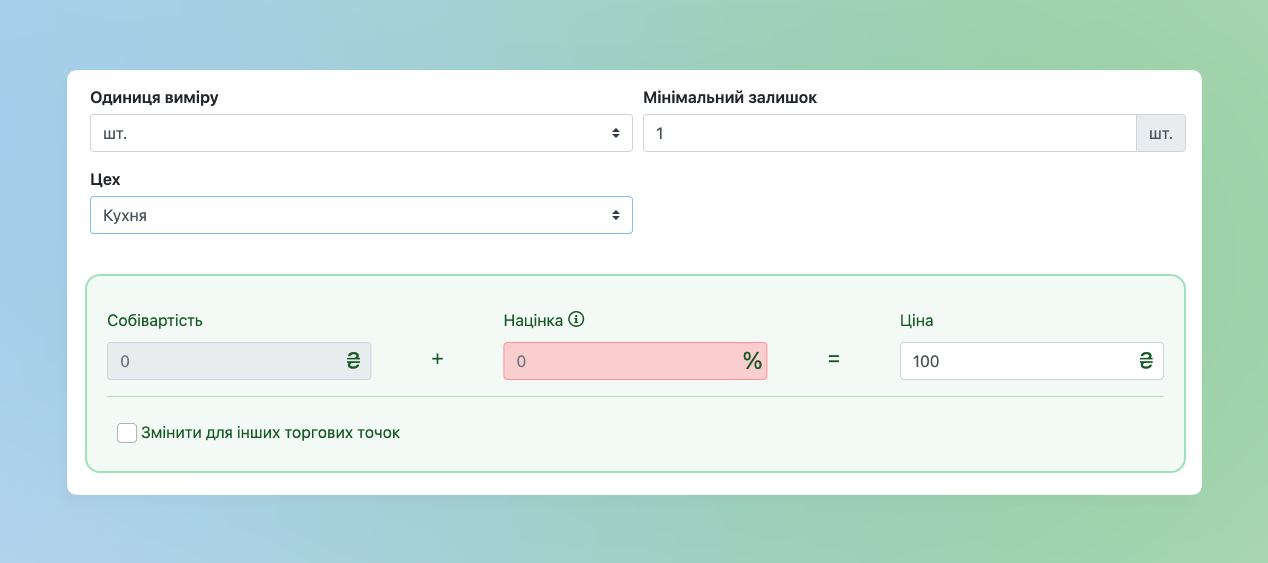Click the шт. unit suffix of Мінімальний залишок
Screen dimensions: 1268x563
[1161, 133]
